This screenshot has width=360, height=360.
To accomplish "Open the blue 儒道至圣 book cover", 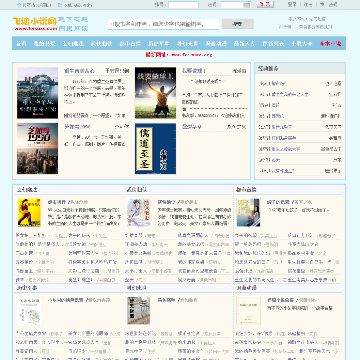I will pyautogui.click(x=155, y=149).
